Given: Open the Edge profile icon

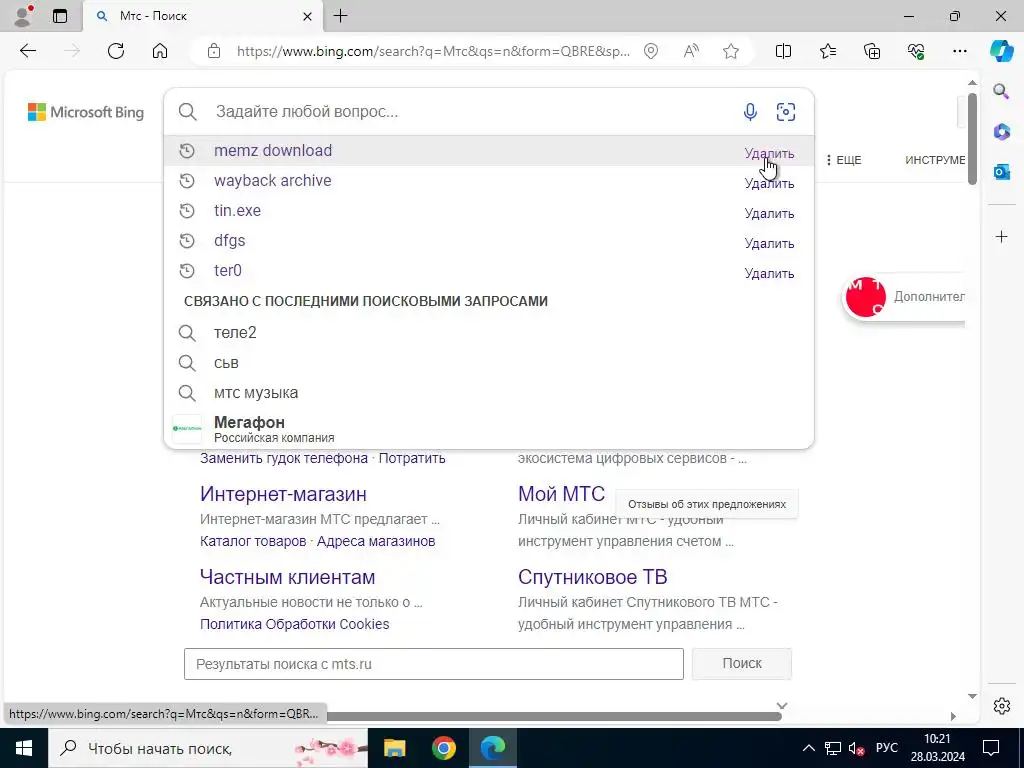Looking at the screenshot, I should [x=24, y=16].
